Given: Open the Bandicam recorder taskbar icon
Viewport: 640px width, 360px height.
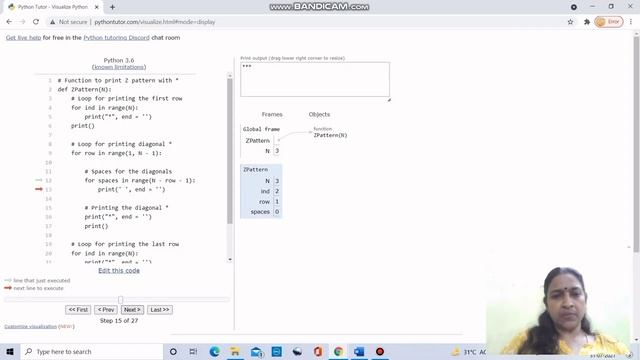Looking at the screenshot, I should [x=380, y=351].
